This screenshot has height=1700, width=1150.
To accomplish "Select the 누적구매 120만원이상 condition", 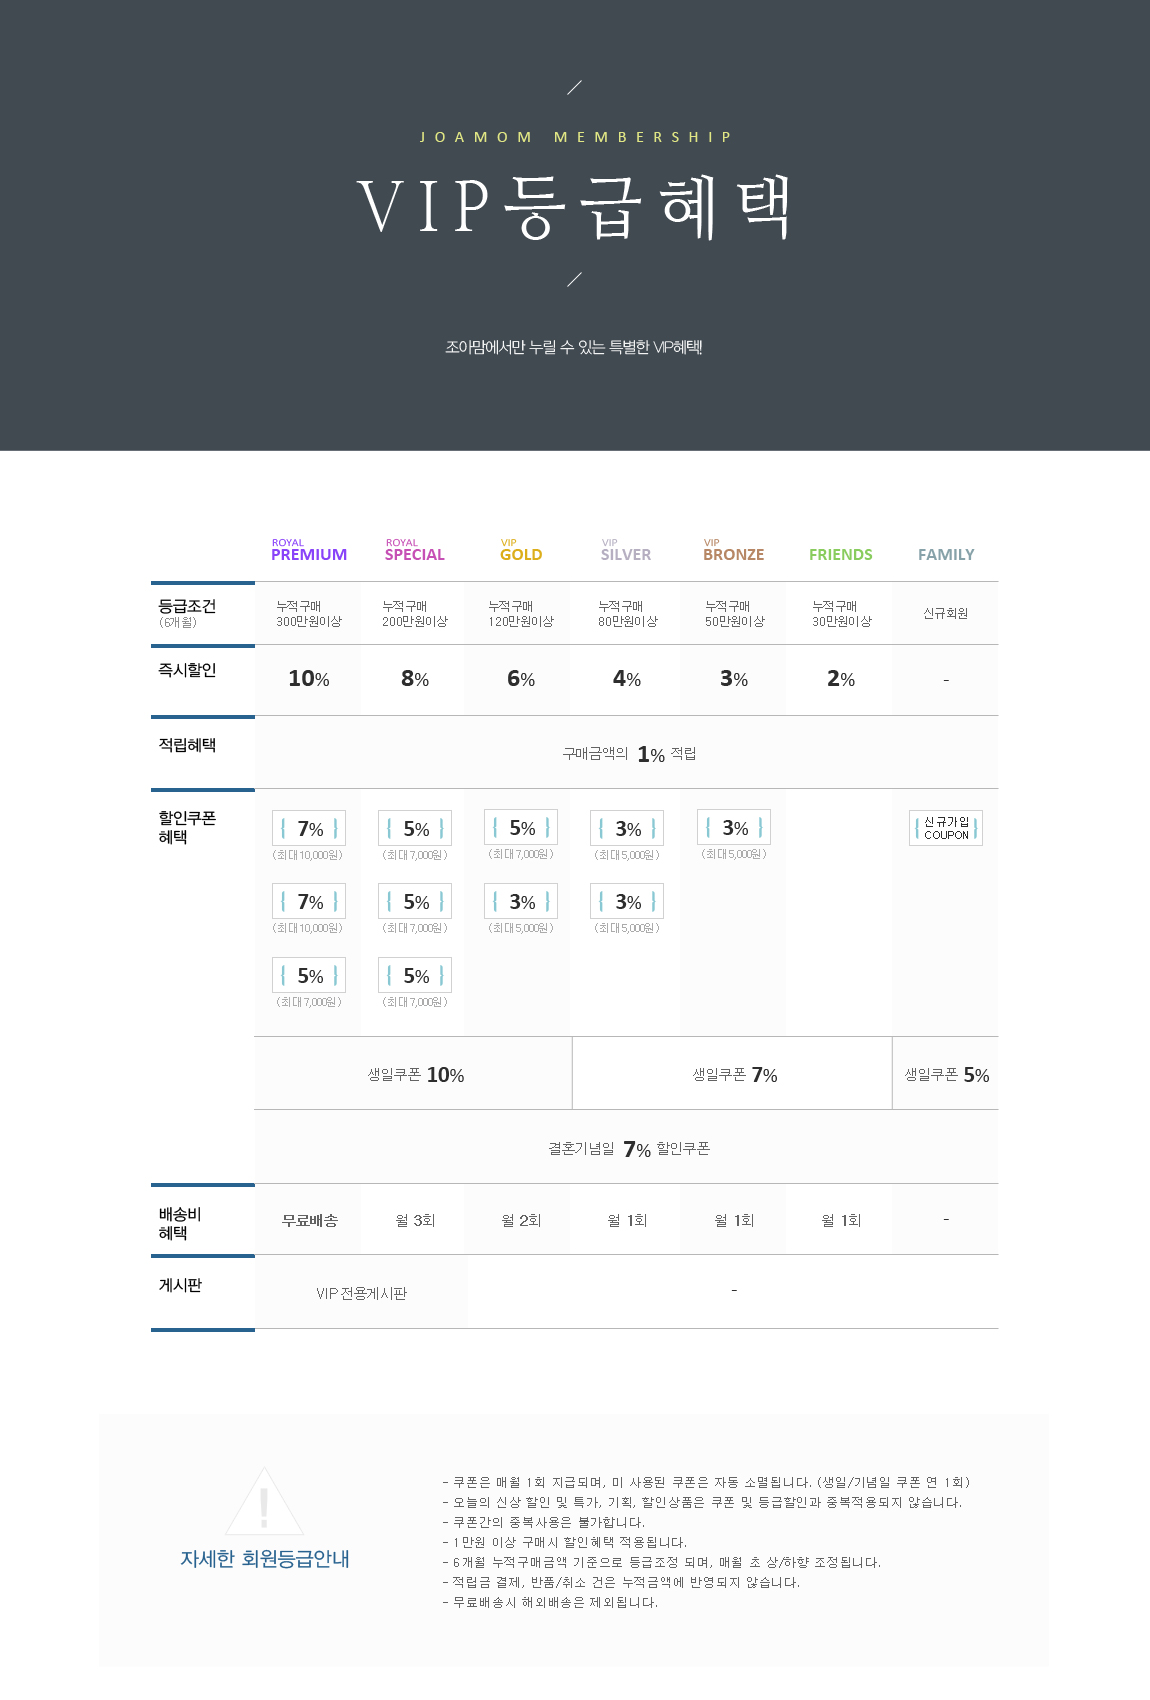I will [521, 614].
